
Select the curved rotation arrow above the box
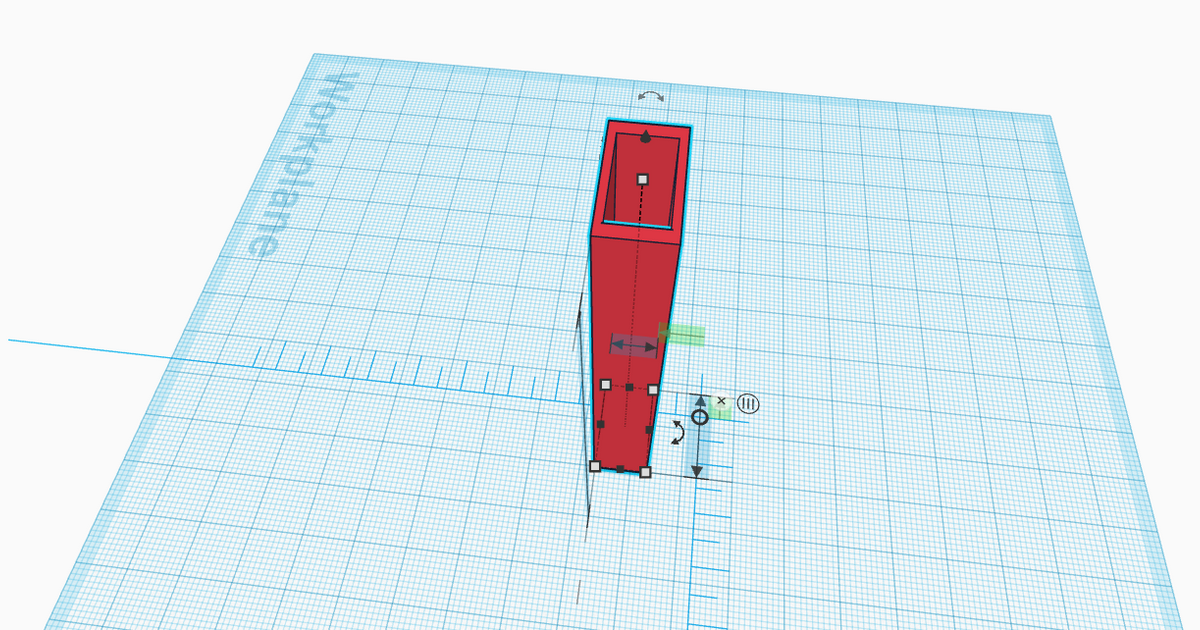pos(651,96)
